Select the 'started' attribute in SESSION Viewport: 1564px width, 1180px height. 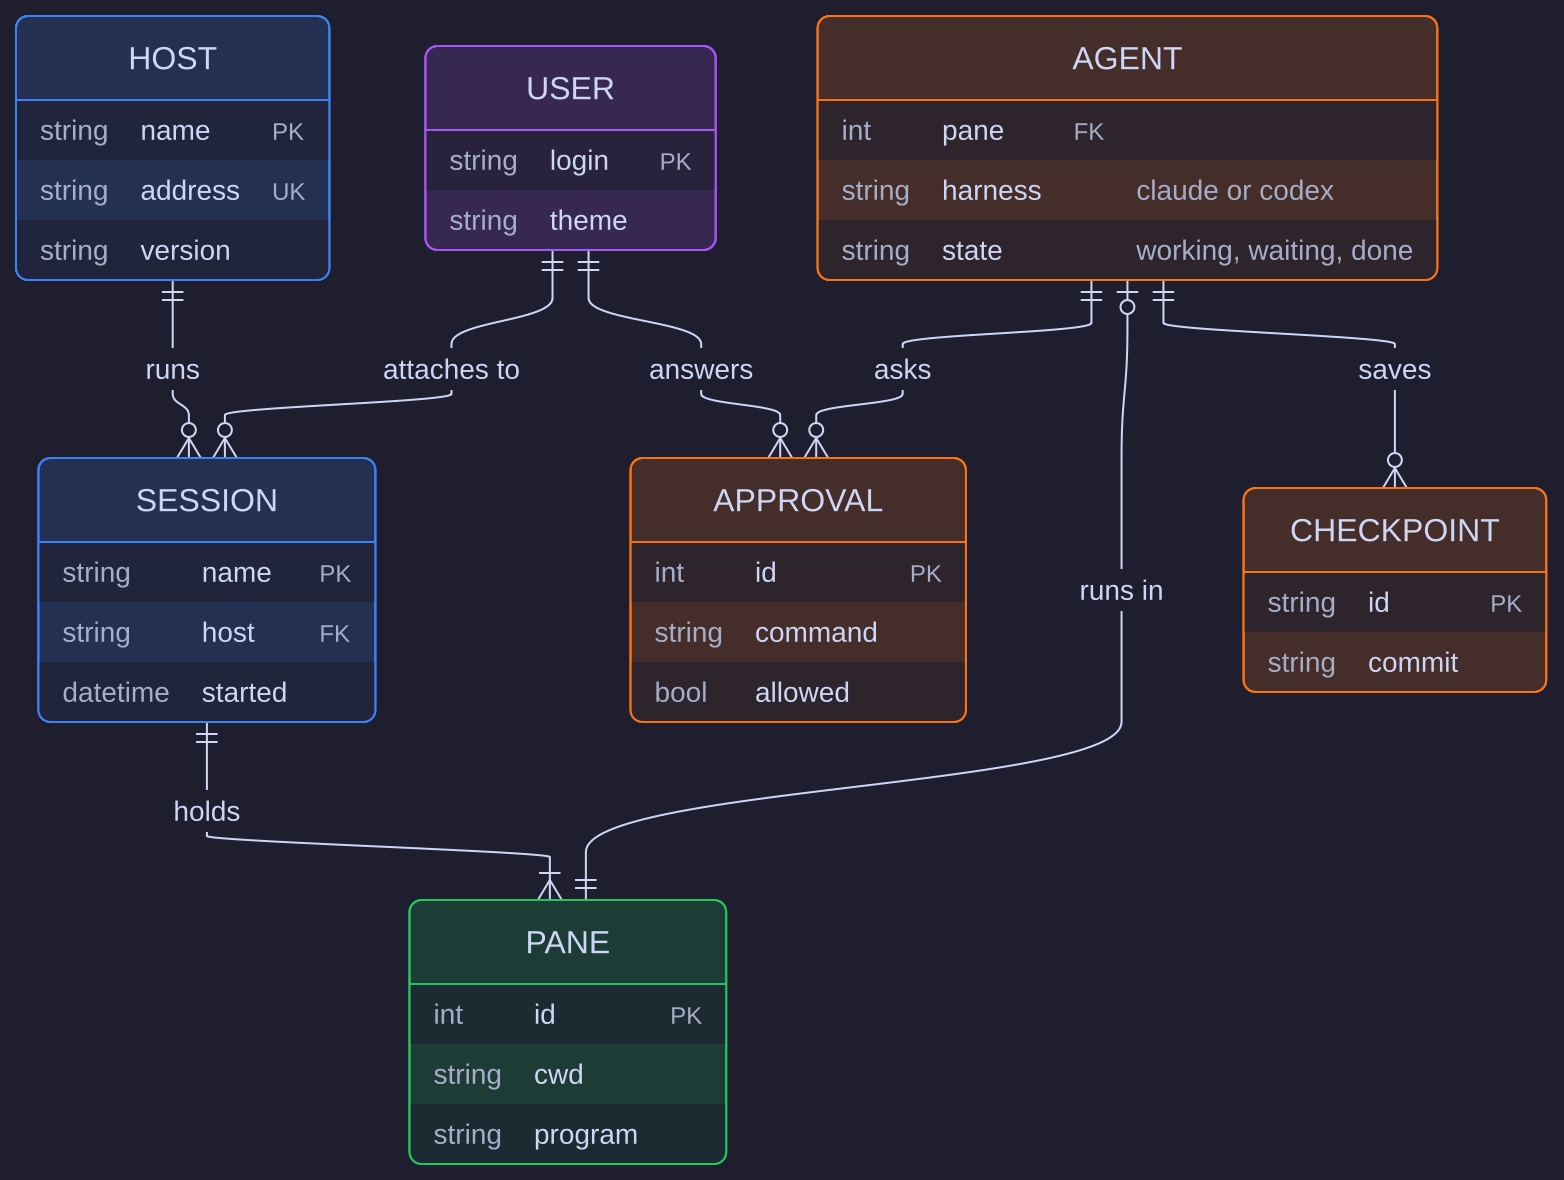[244, 693]
